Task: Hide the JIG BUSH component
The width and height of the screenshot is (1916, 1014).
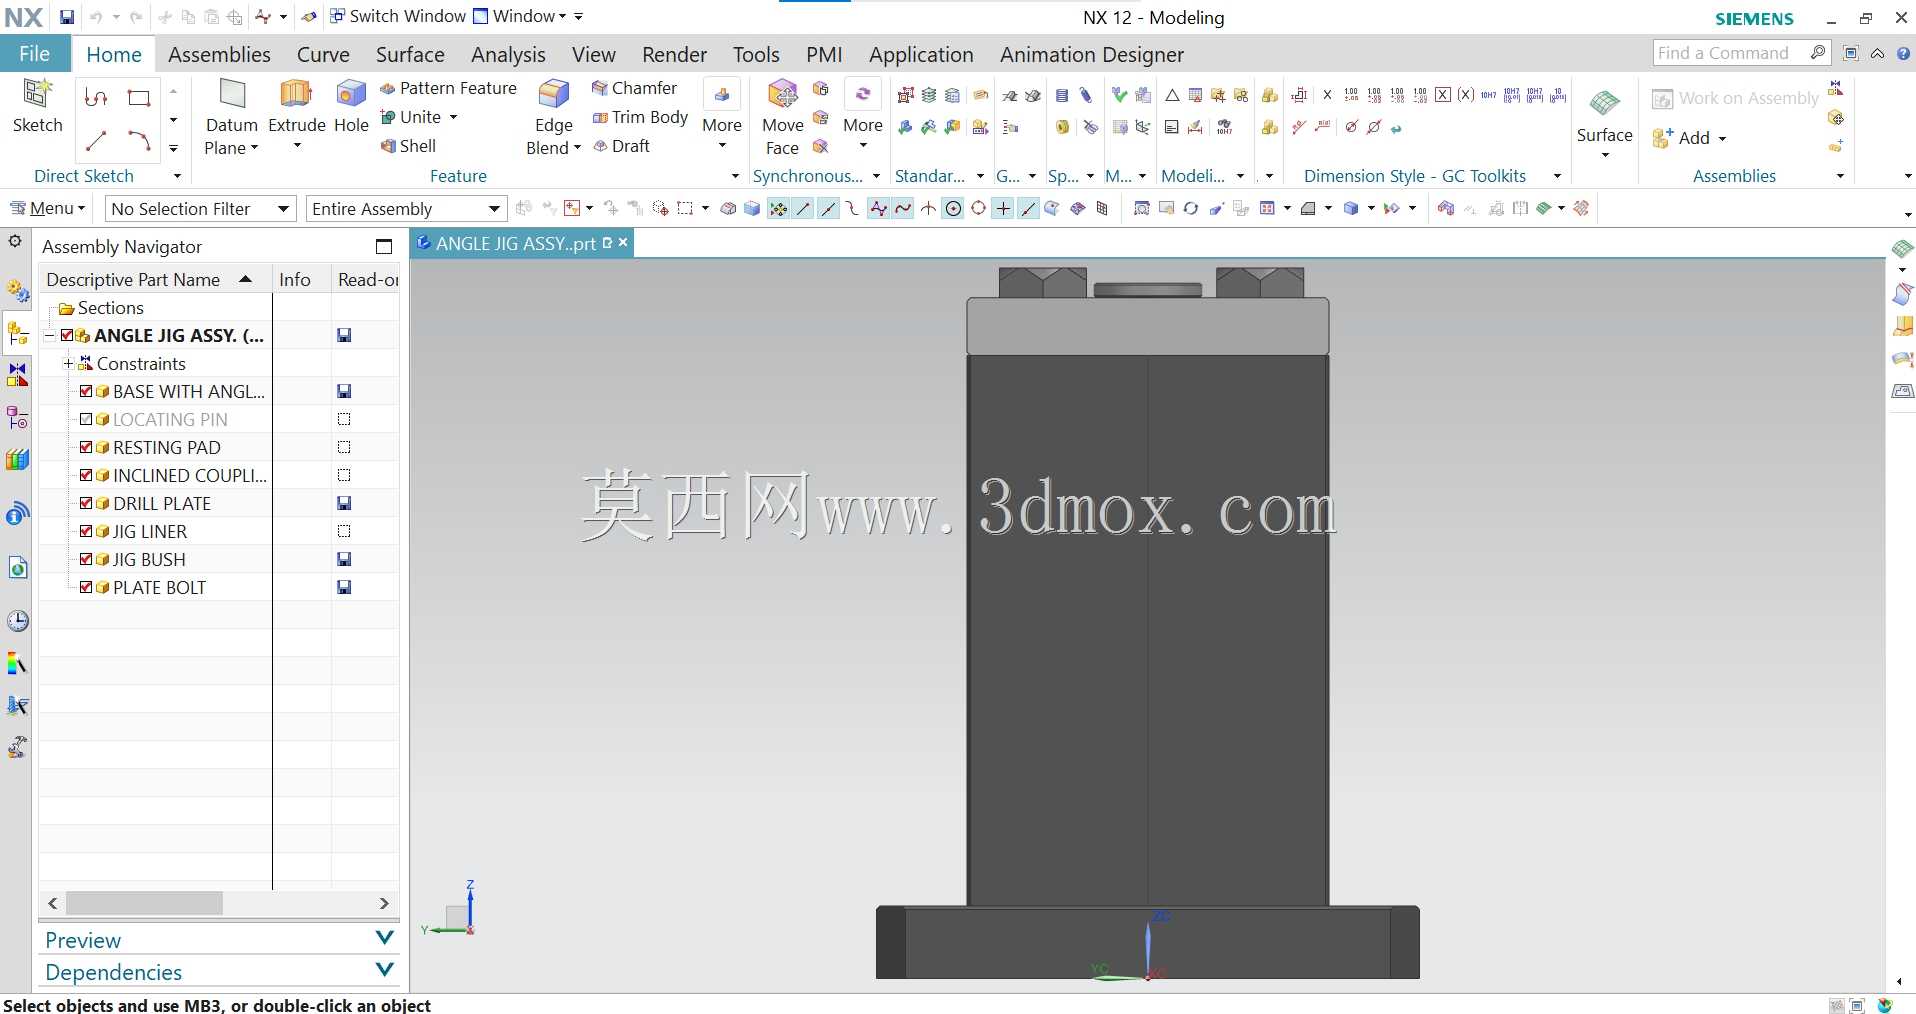Action: [x=86, y=559]
